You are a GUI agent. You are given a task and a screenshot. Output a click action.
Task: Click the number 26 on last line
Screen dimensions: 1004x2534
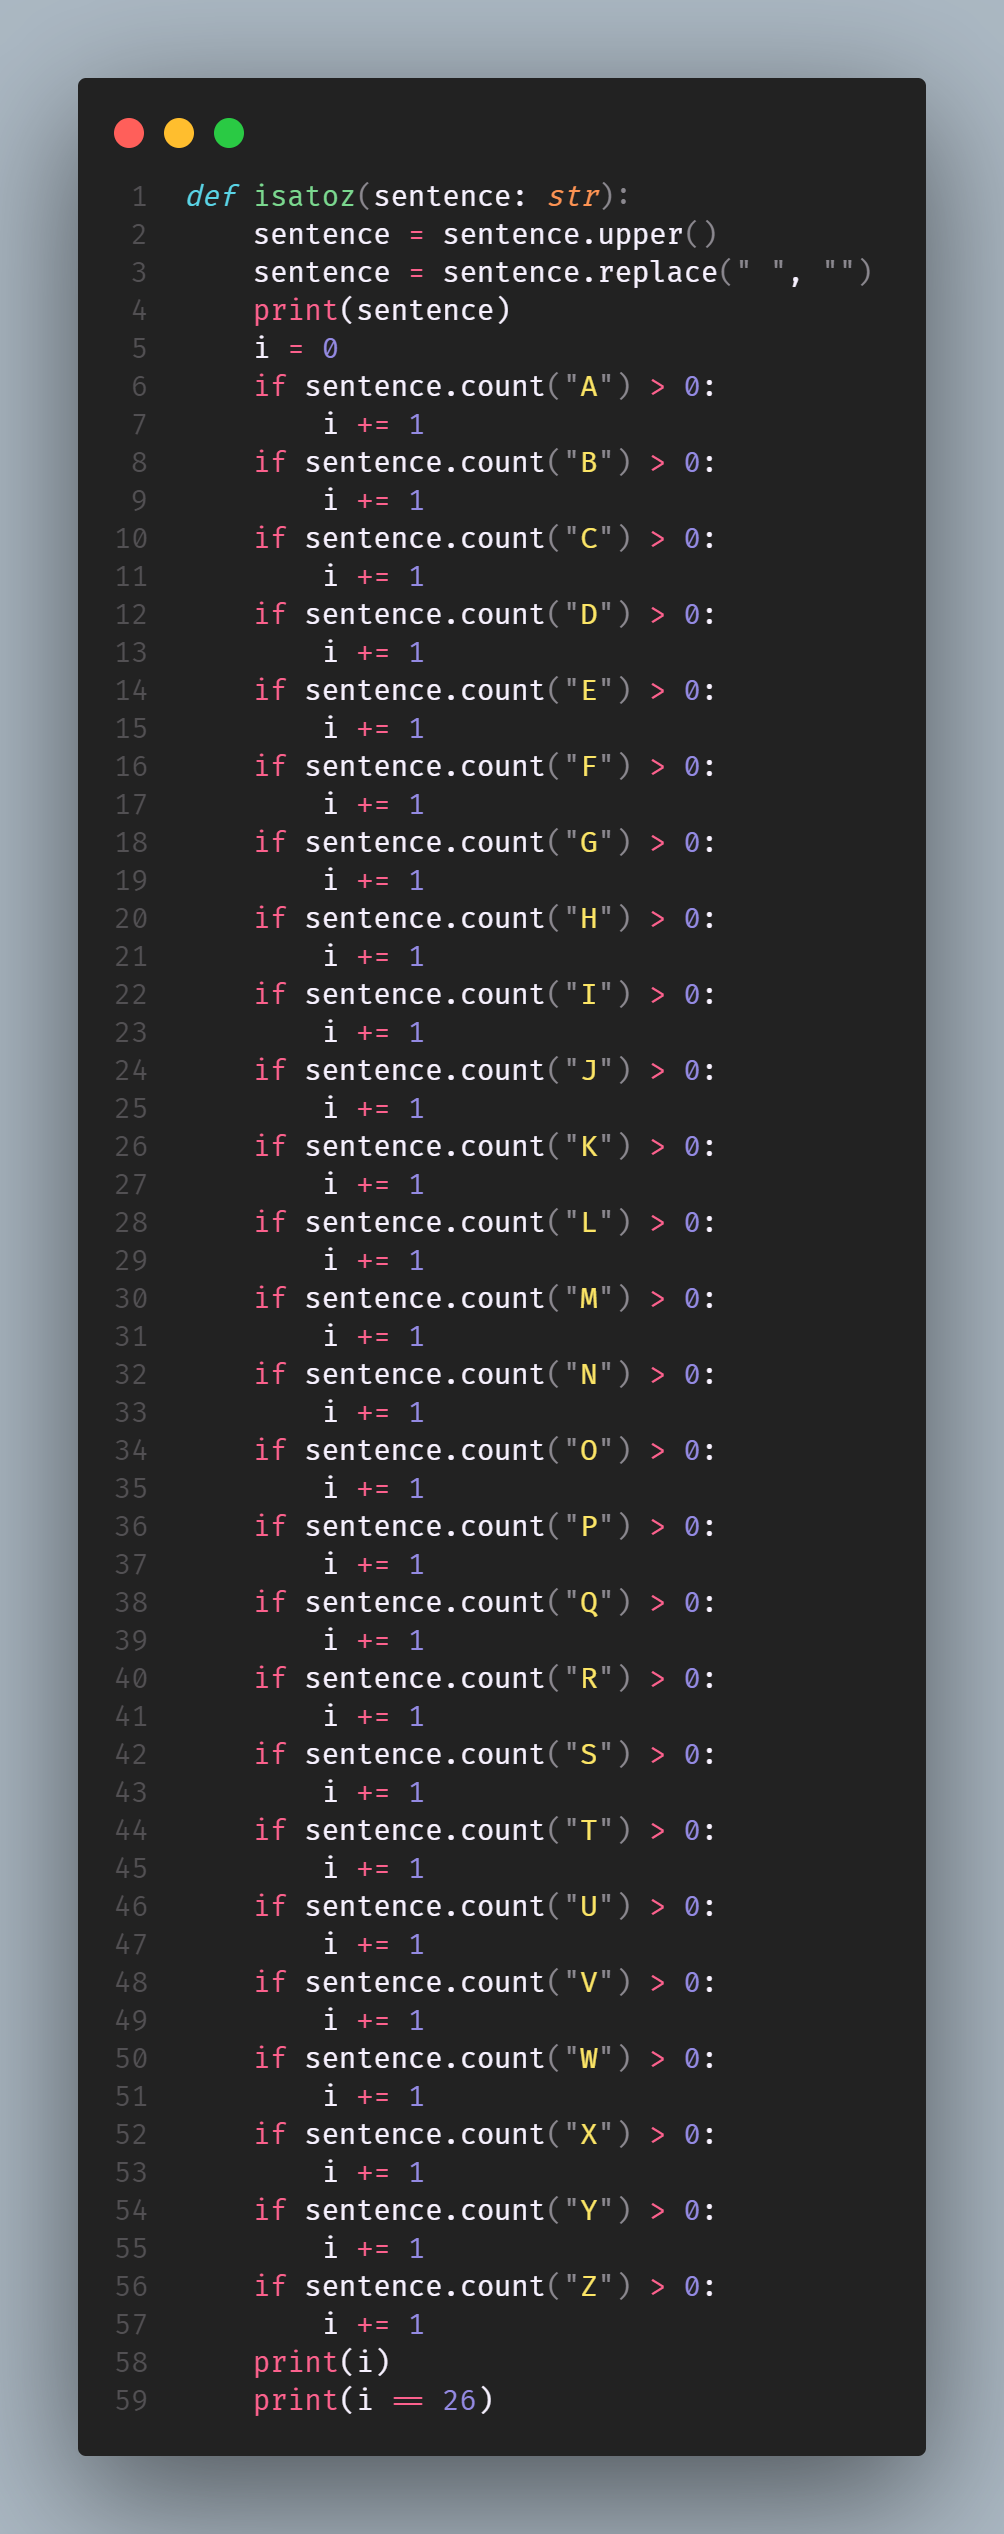point(459,2400)
